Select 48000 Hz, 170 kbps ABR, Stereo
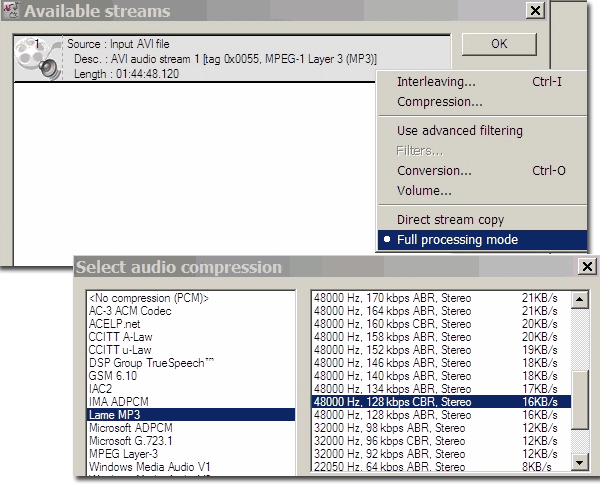 441,298
